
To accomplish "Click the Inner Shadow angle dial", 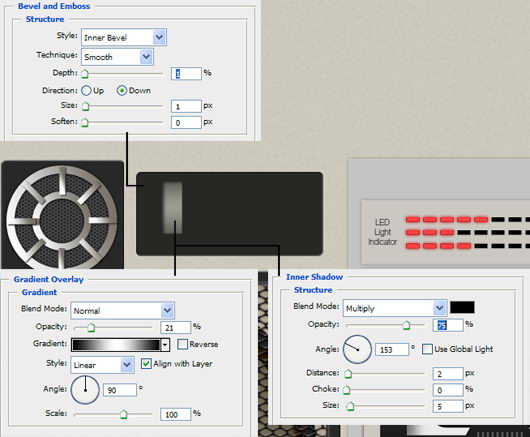I will [357, 349].
